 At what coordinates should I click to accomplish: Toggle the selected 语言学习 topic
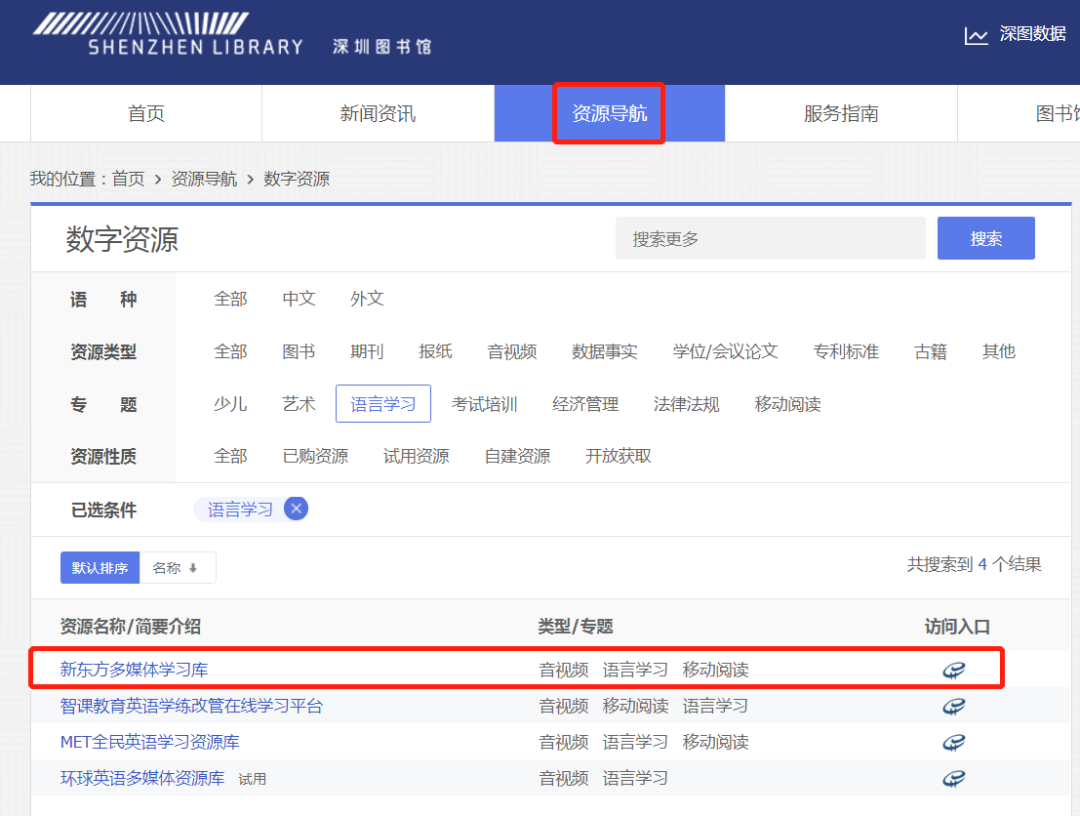(383, 404)
